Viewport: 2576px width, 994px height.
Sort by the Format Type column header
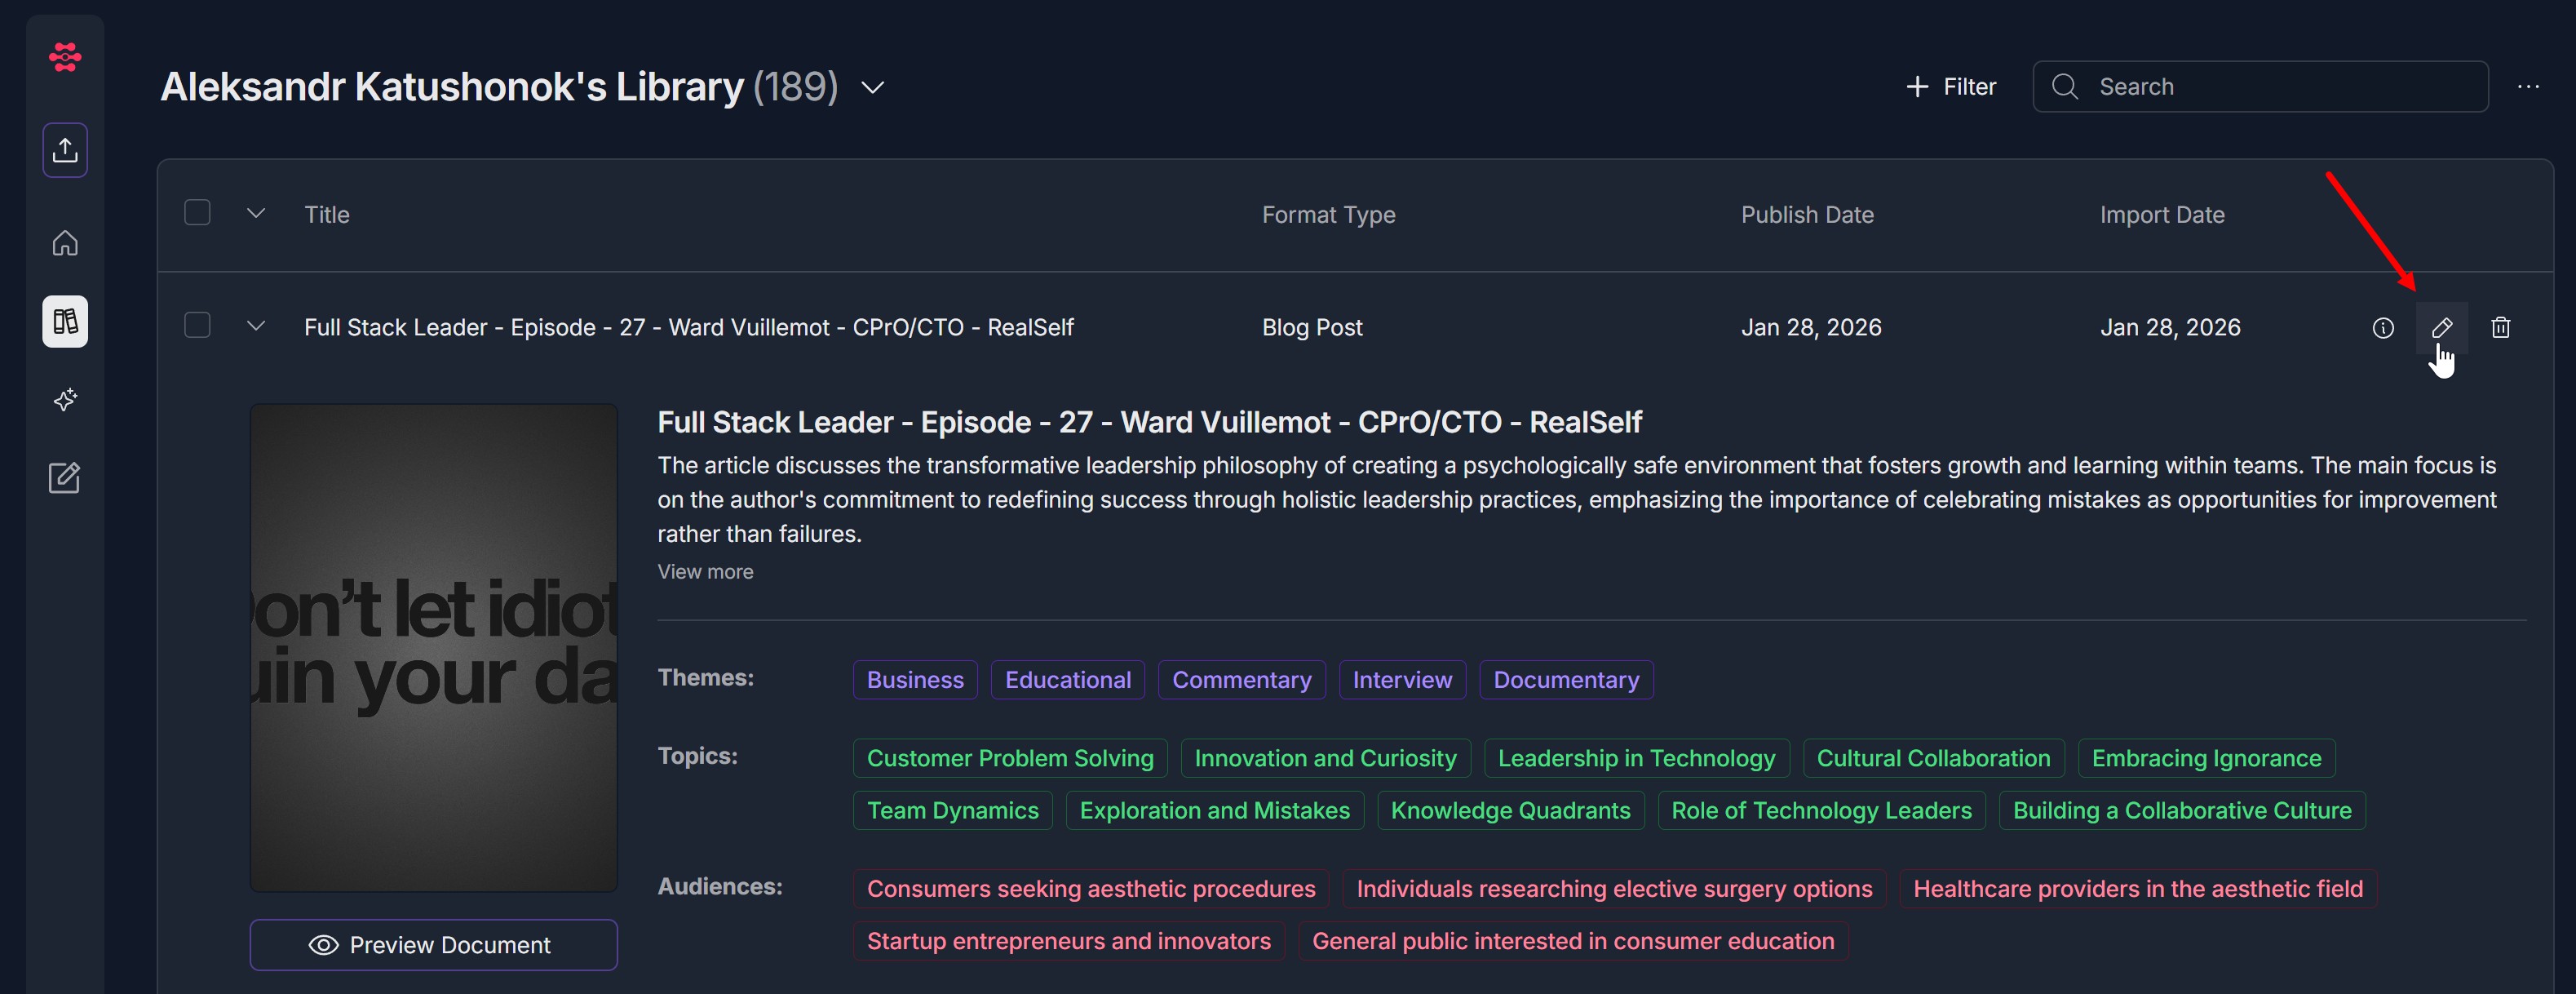coord(1327,215)
